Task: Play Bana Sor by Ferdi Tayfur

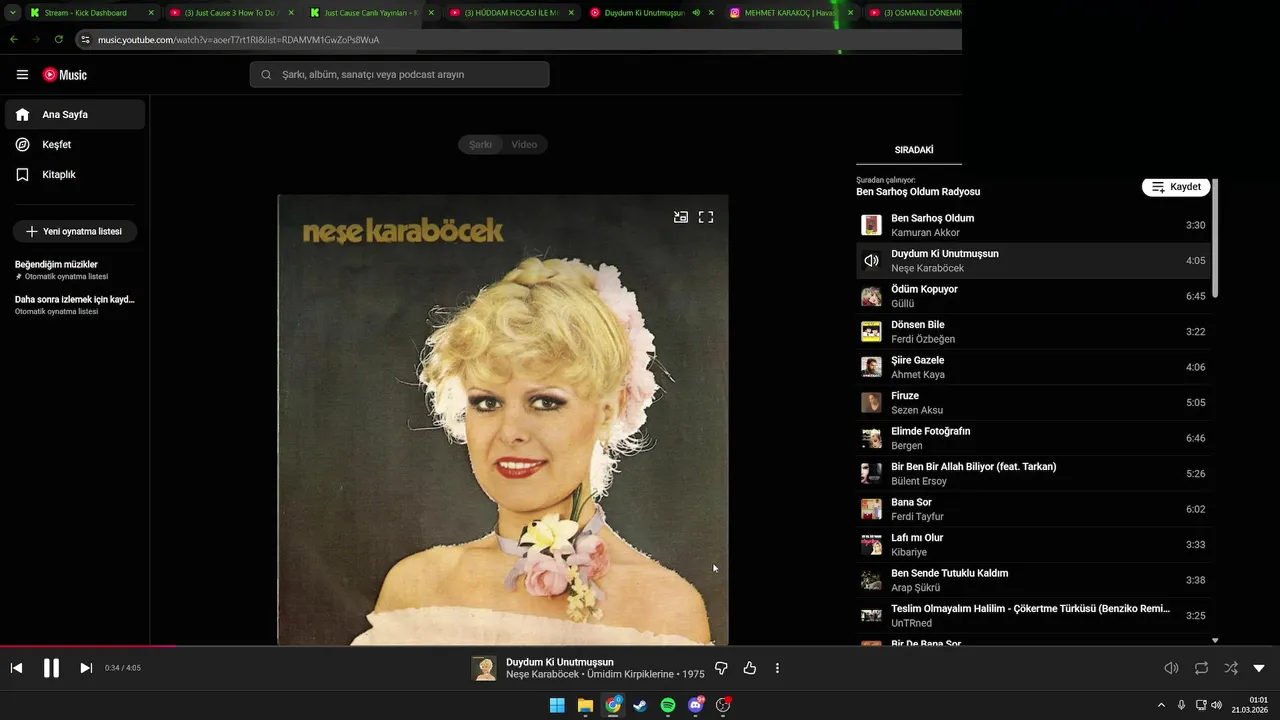Action: pyautogui.click(x=1034, y=509)
